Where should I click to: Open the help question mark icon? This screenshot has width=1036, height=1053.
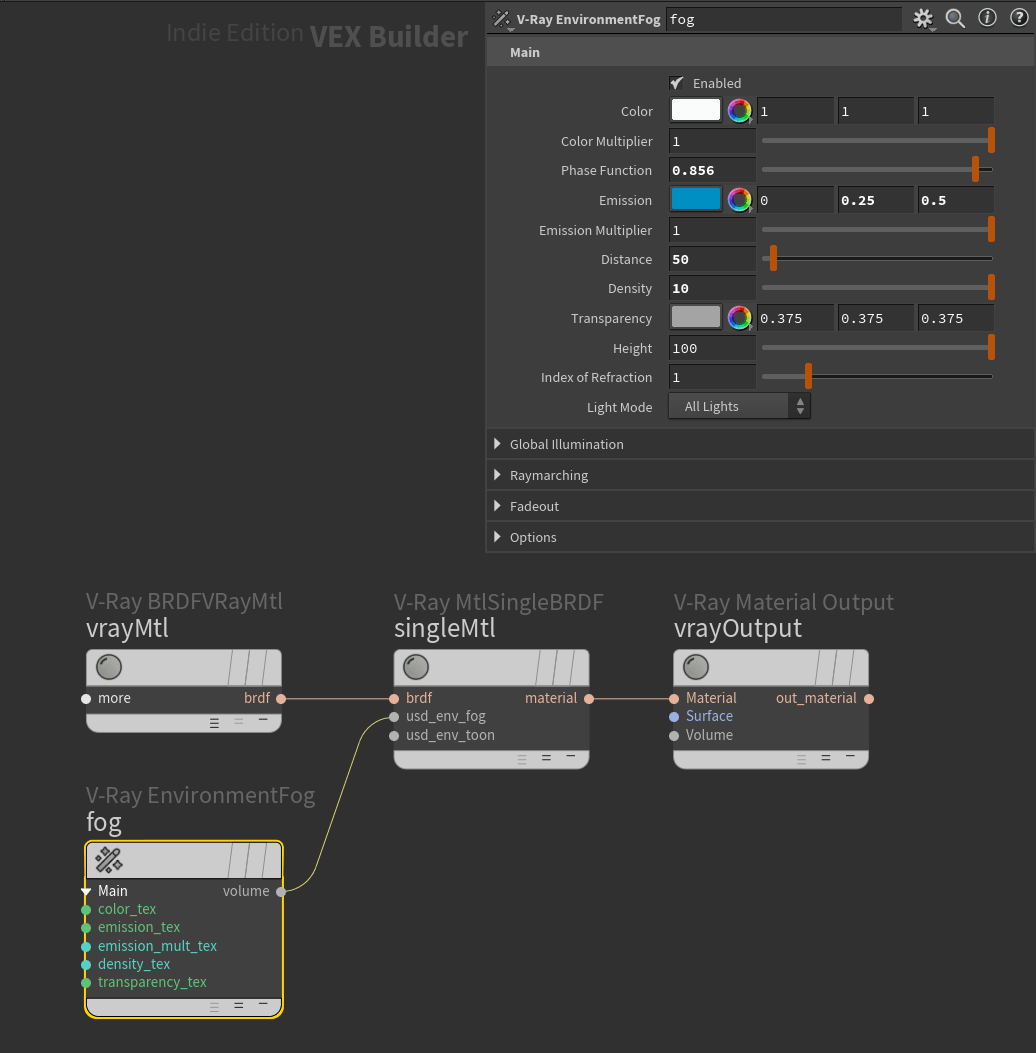pyautogui.click(x=1019, y=18)
